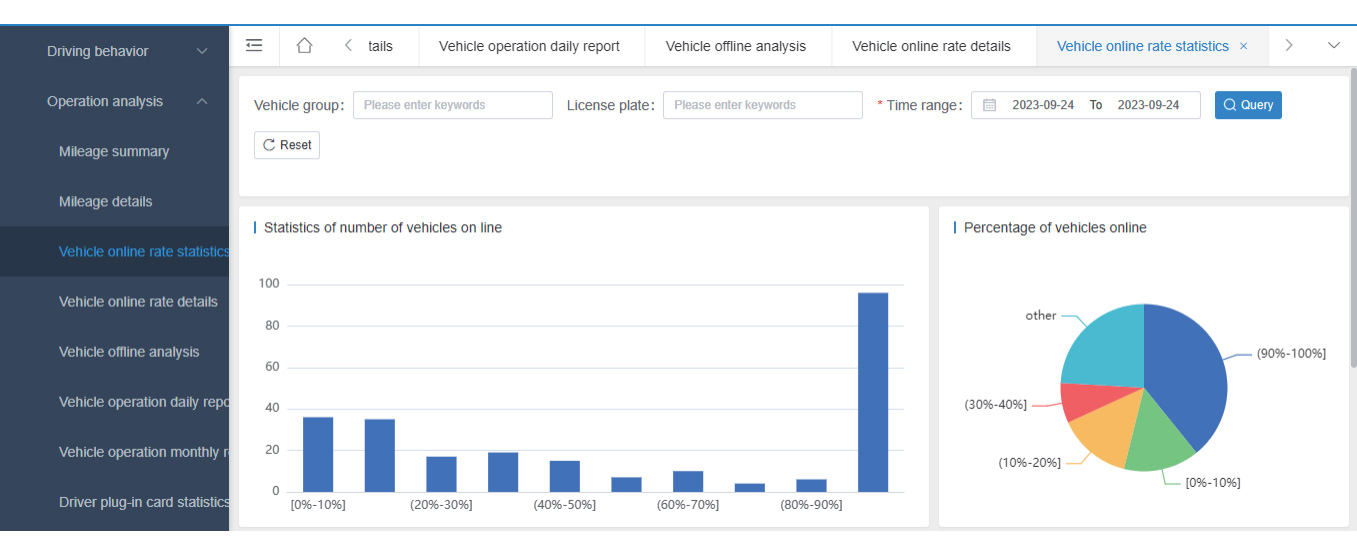Open Mileage details in the sidebar
1357x554 pixels.
tap(114, 201)
